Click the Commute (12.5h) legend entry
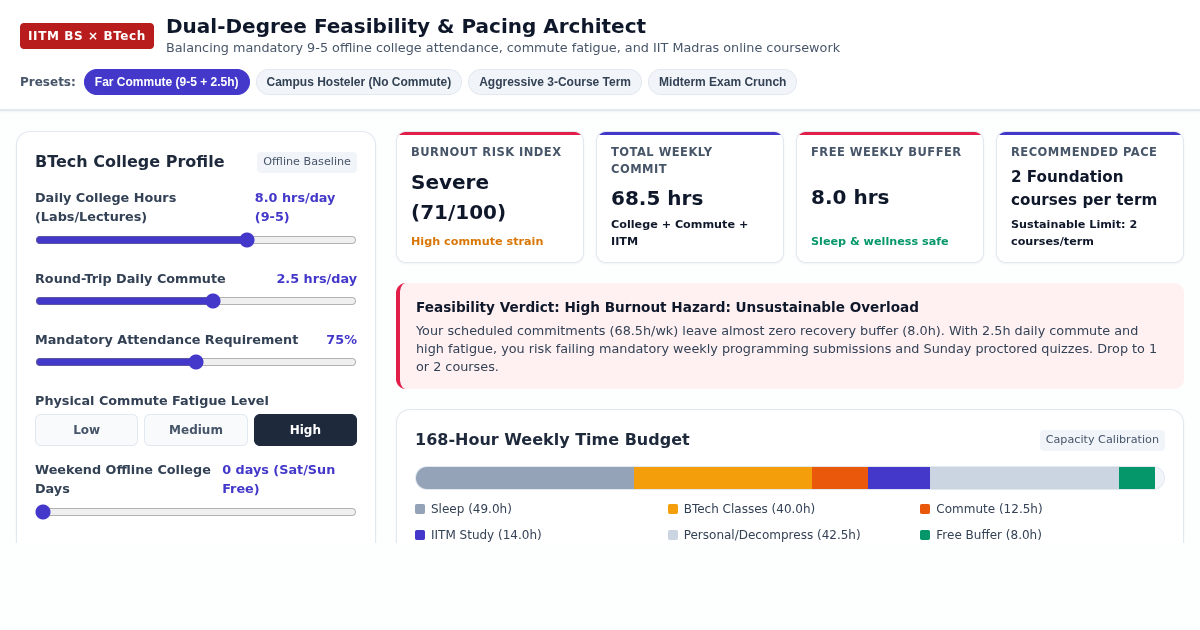The width and height of the screenshot is (1200, 630). (x=981, y=509)
